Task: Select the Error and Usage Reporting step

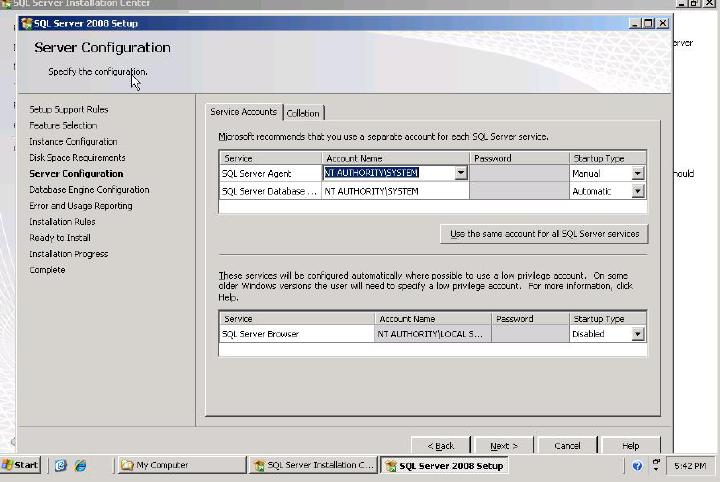Action: 81,206
